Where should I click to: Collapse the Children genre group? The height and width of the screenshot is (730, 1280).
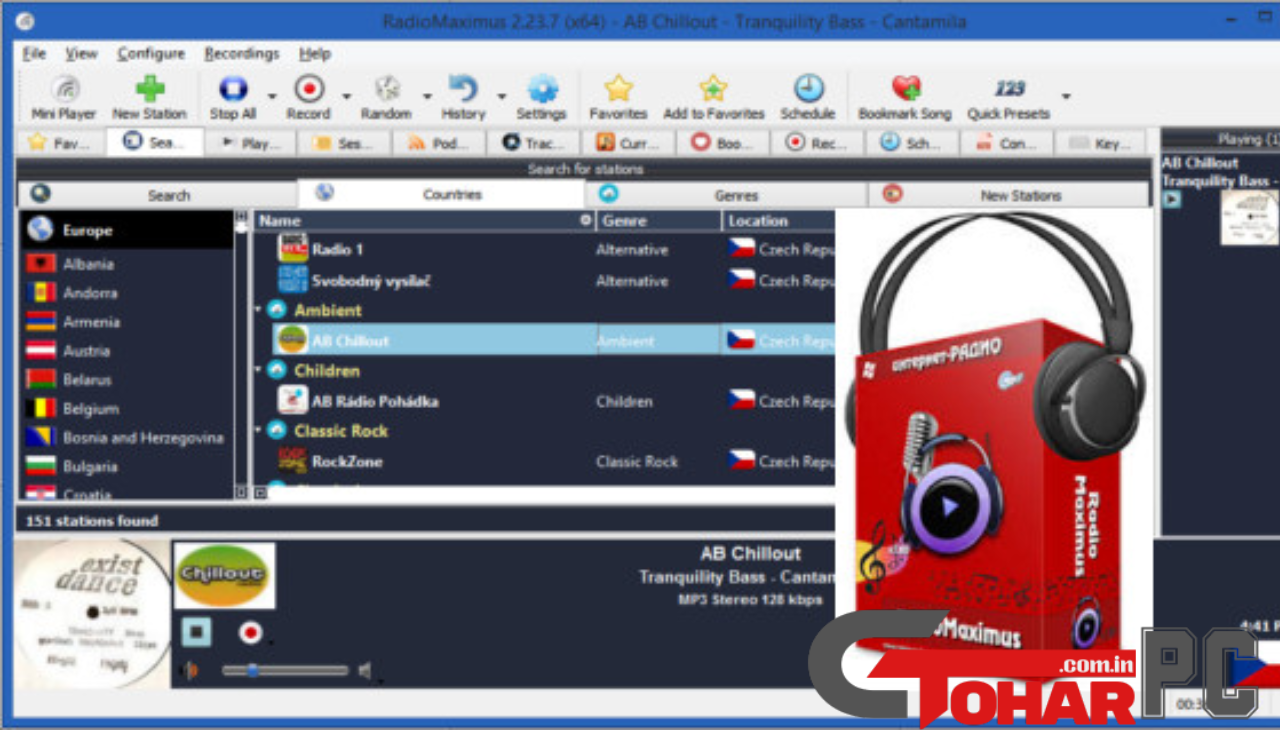(259, 371)
